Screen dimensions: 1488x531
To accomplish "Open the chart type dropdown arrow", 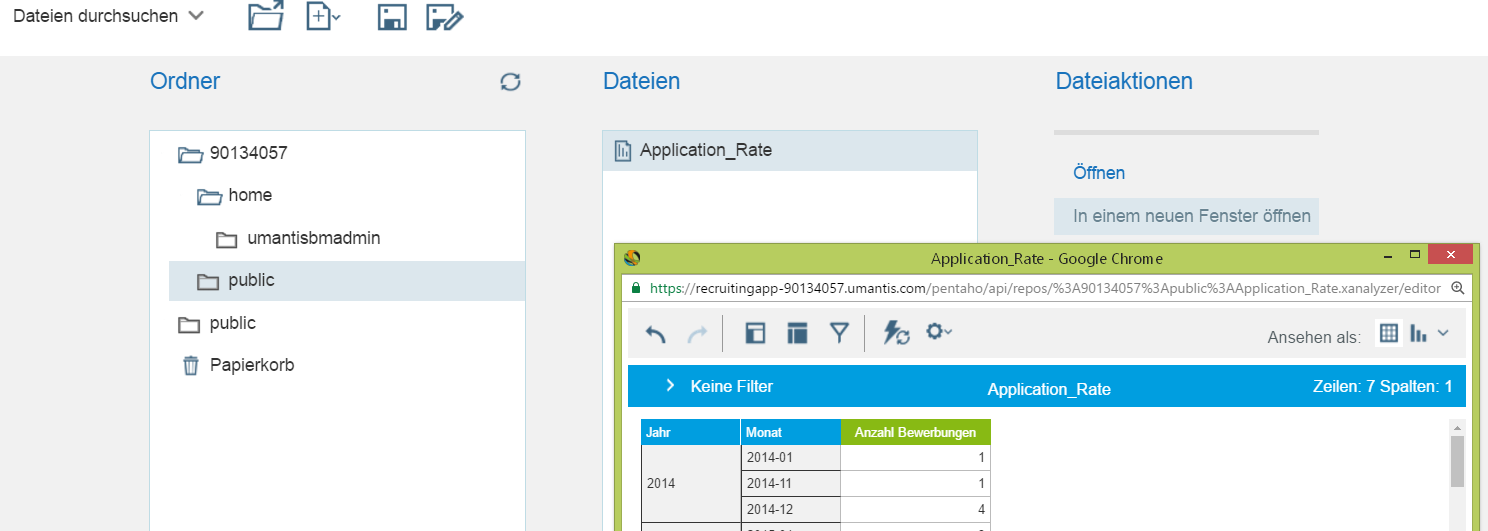I will tap(1443, 334).
